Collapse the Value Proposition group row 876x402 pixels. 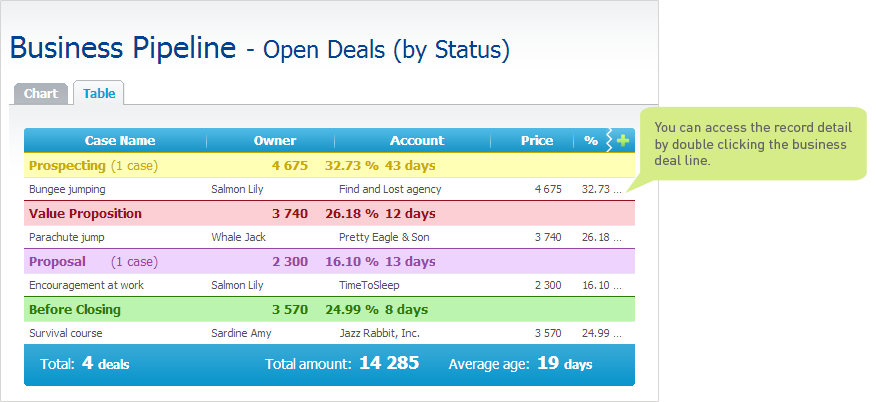point(329,213)
